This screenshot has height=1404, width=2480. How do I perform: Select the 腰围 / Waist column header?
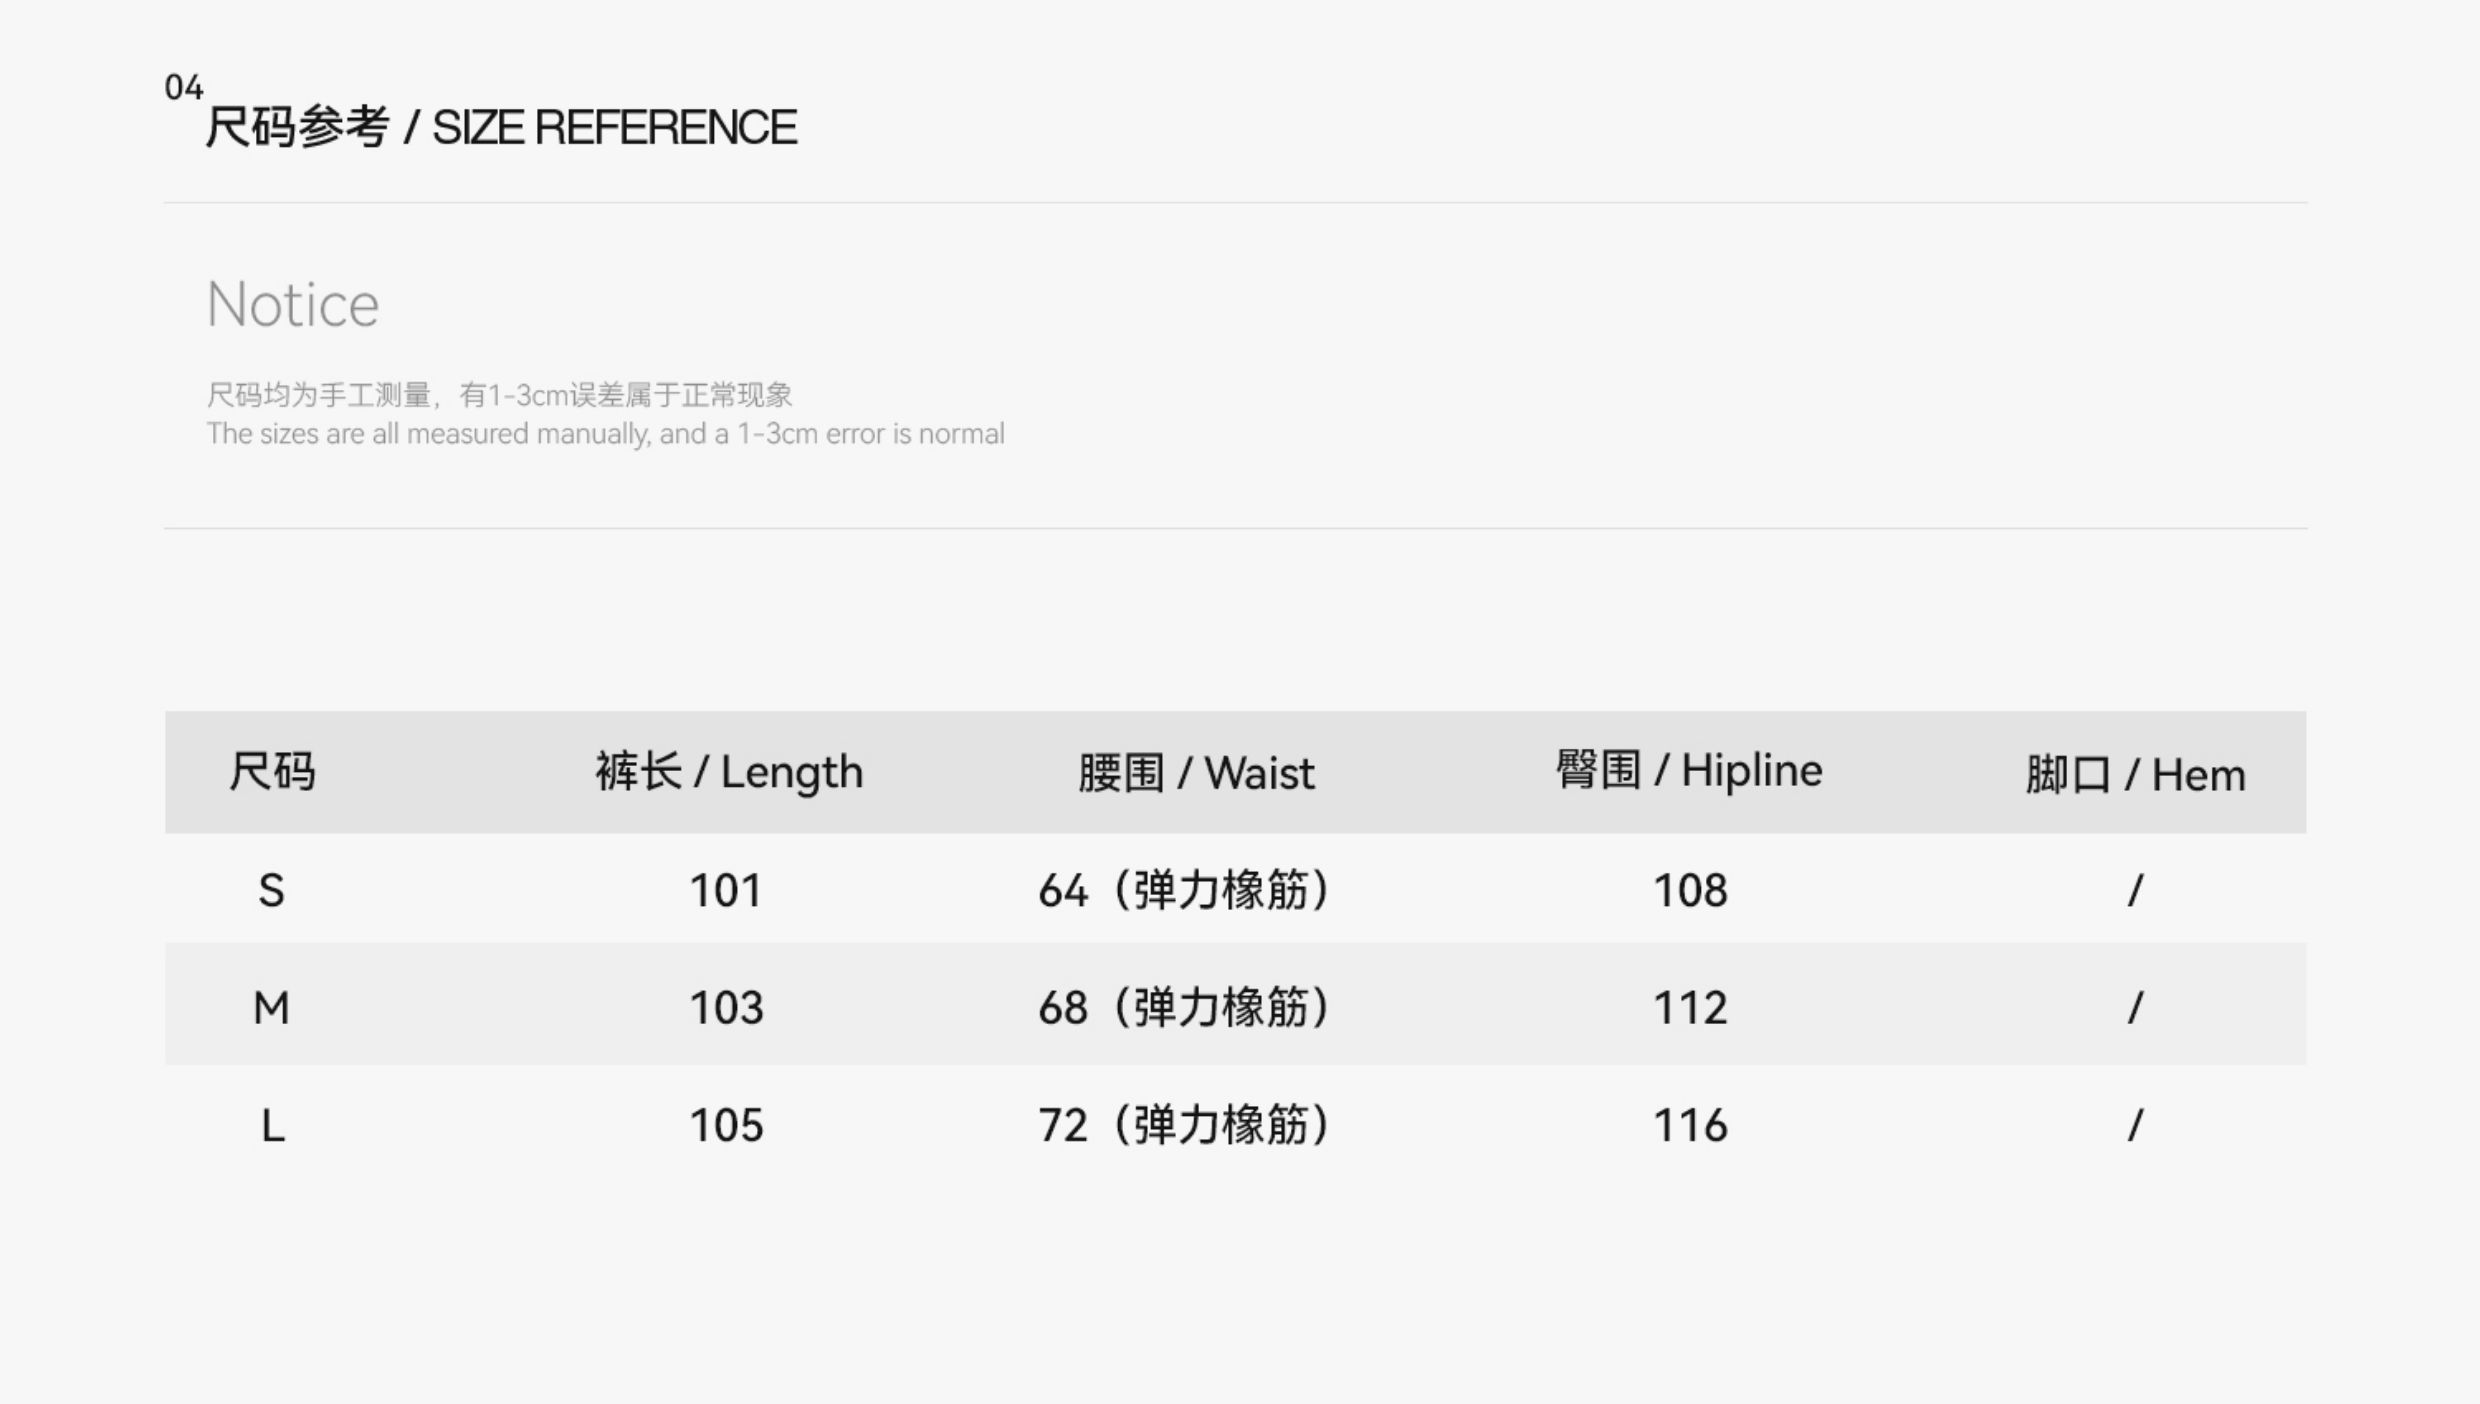[x=1196, y=773]
